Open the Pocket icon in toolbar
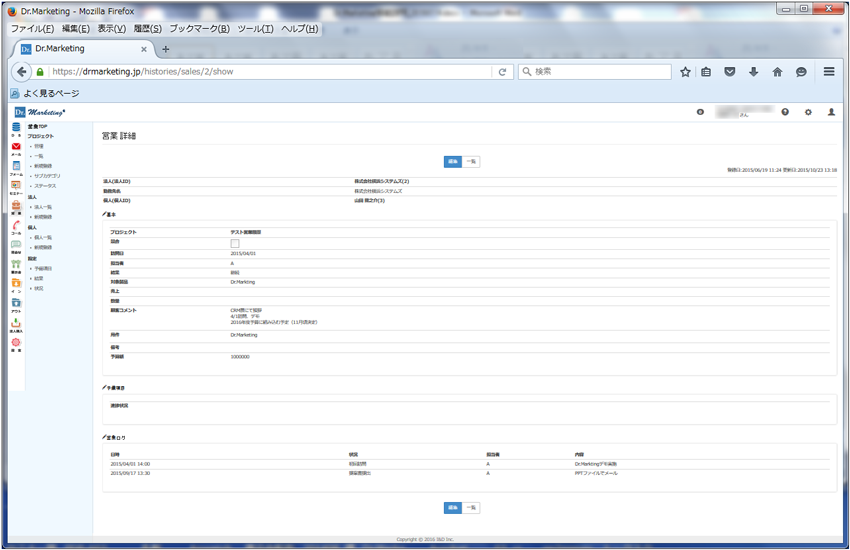The image size is (850, 550). tap(730, 72)
